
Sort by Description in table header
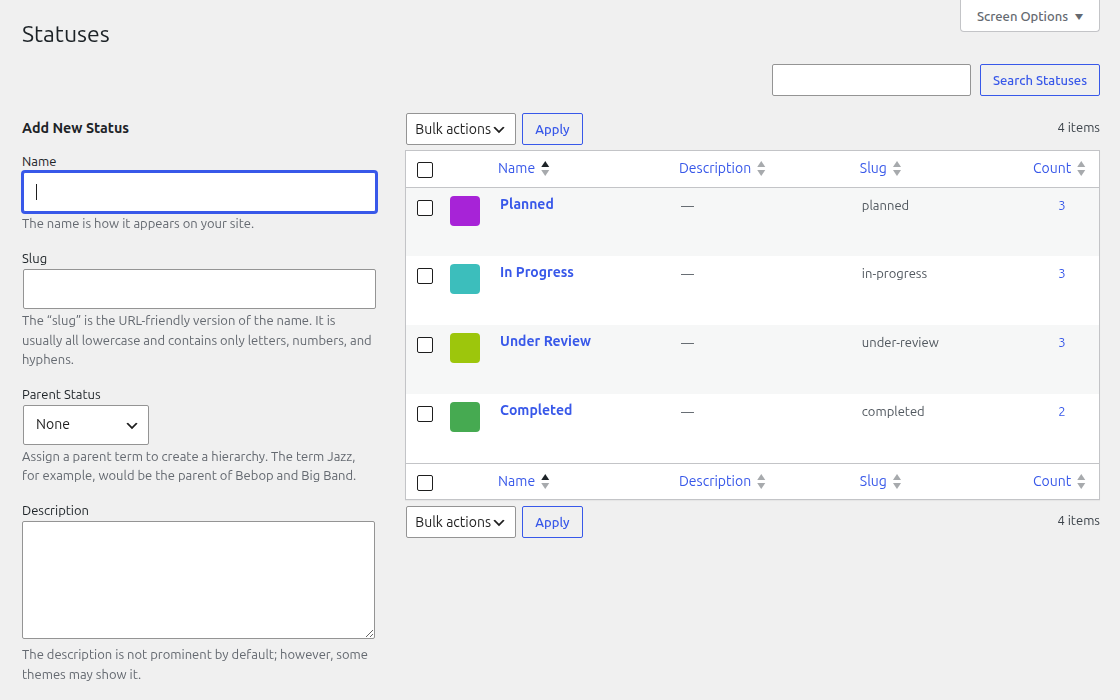[721, 169]
